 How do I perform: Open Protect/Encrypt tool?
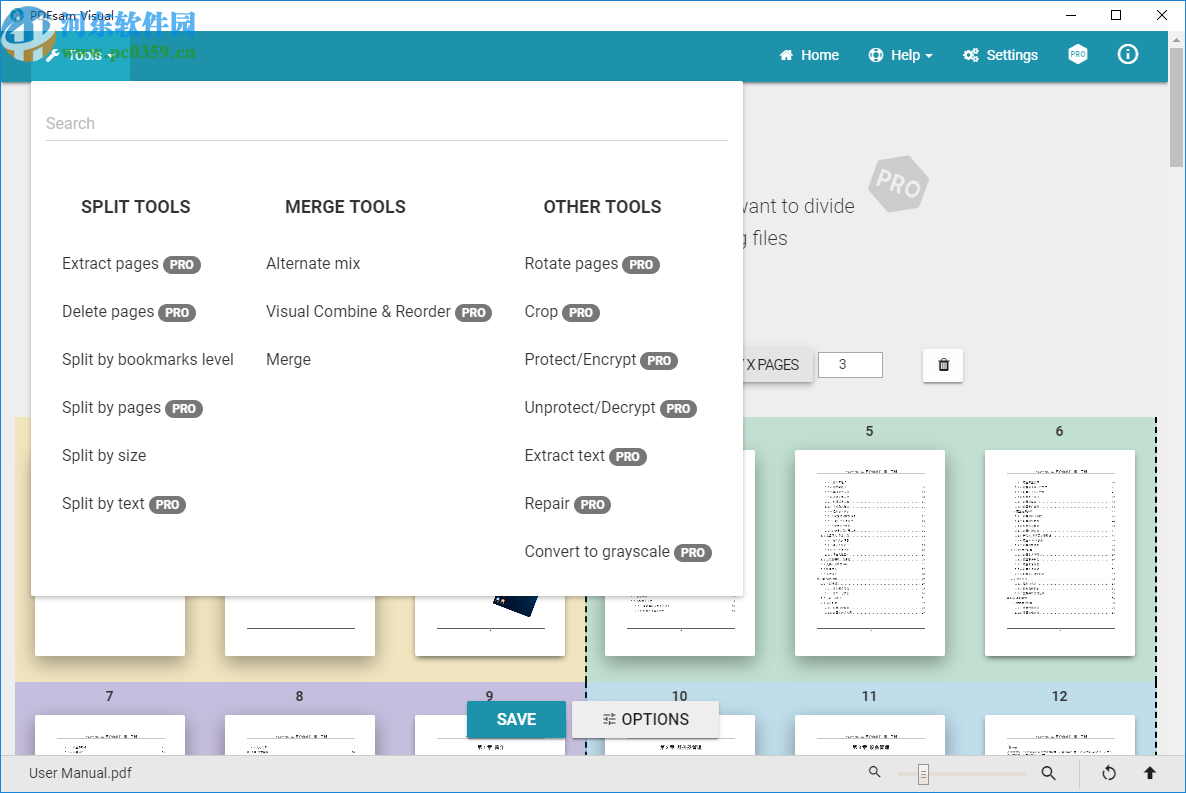[x=601, y=359]
